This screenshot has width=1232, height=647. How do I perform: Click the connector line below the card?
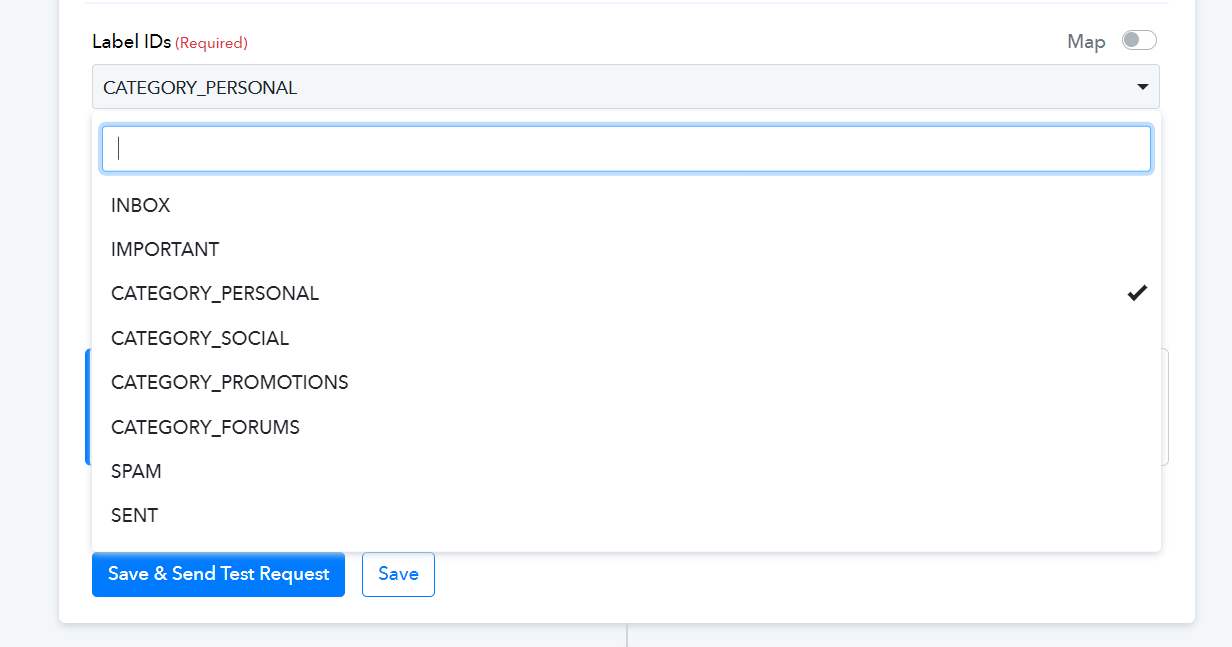tap(627, 635)
